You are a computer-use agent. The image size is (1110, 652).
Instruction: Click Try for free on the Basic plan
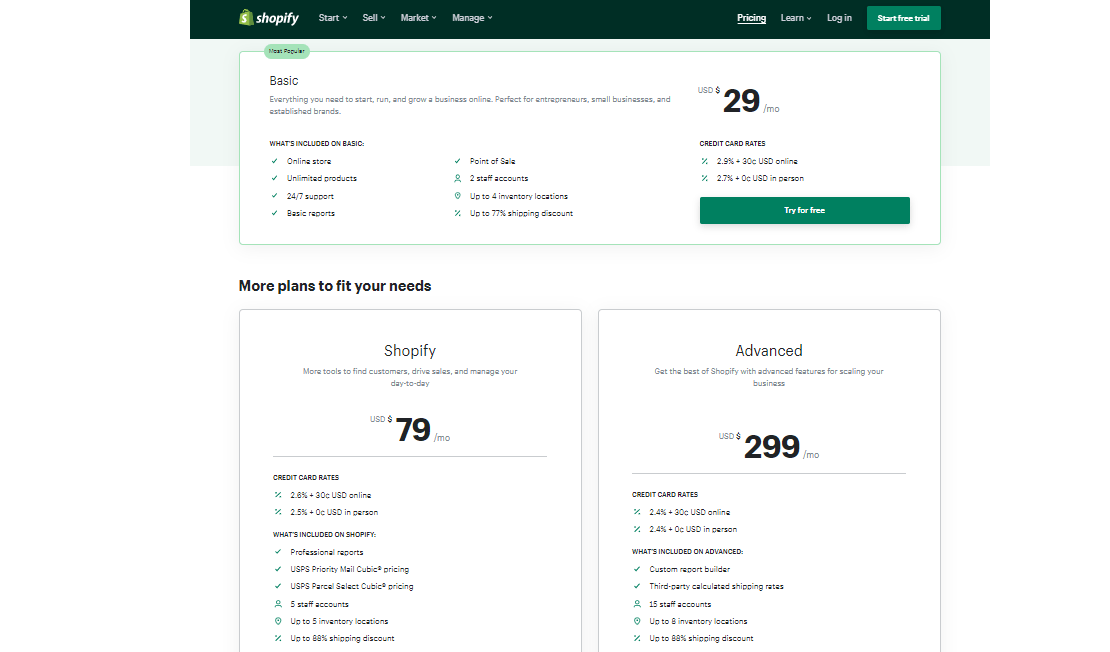804,210
